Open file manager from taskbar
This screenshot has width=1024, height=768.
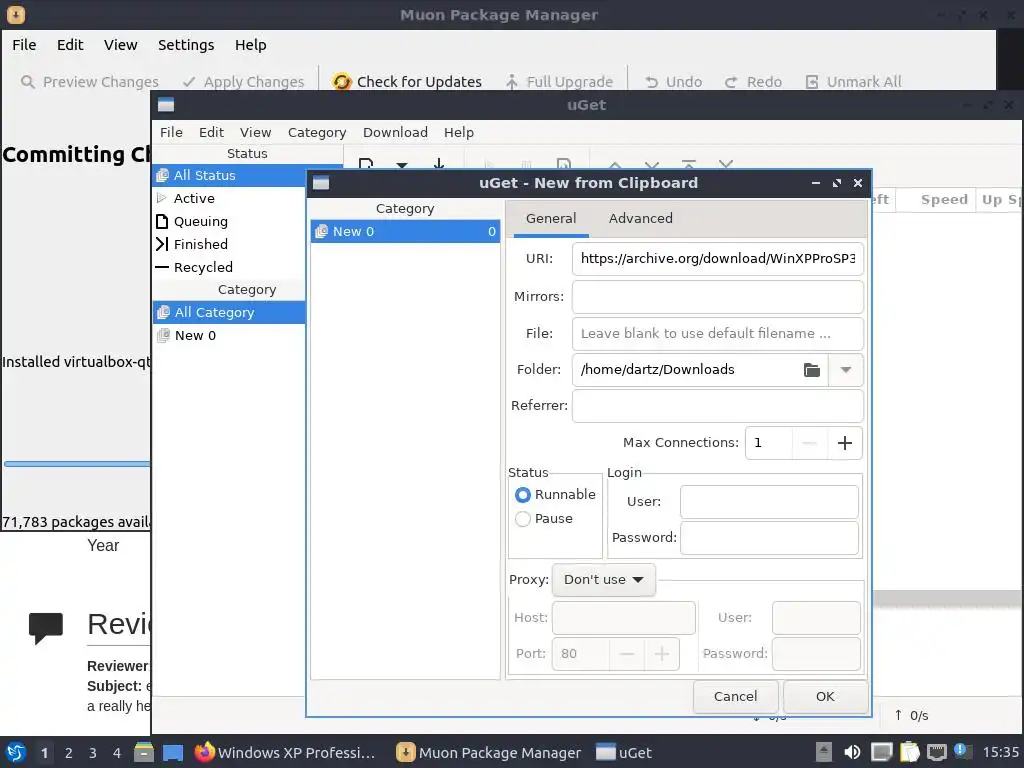(144, 752)
